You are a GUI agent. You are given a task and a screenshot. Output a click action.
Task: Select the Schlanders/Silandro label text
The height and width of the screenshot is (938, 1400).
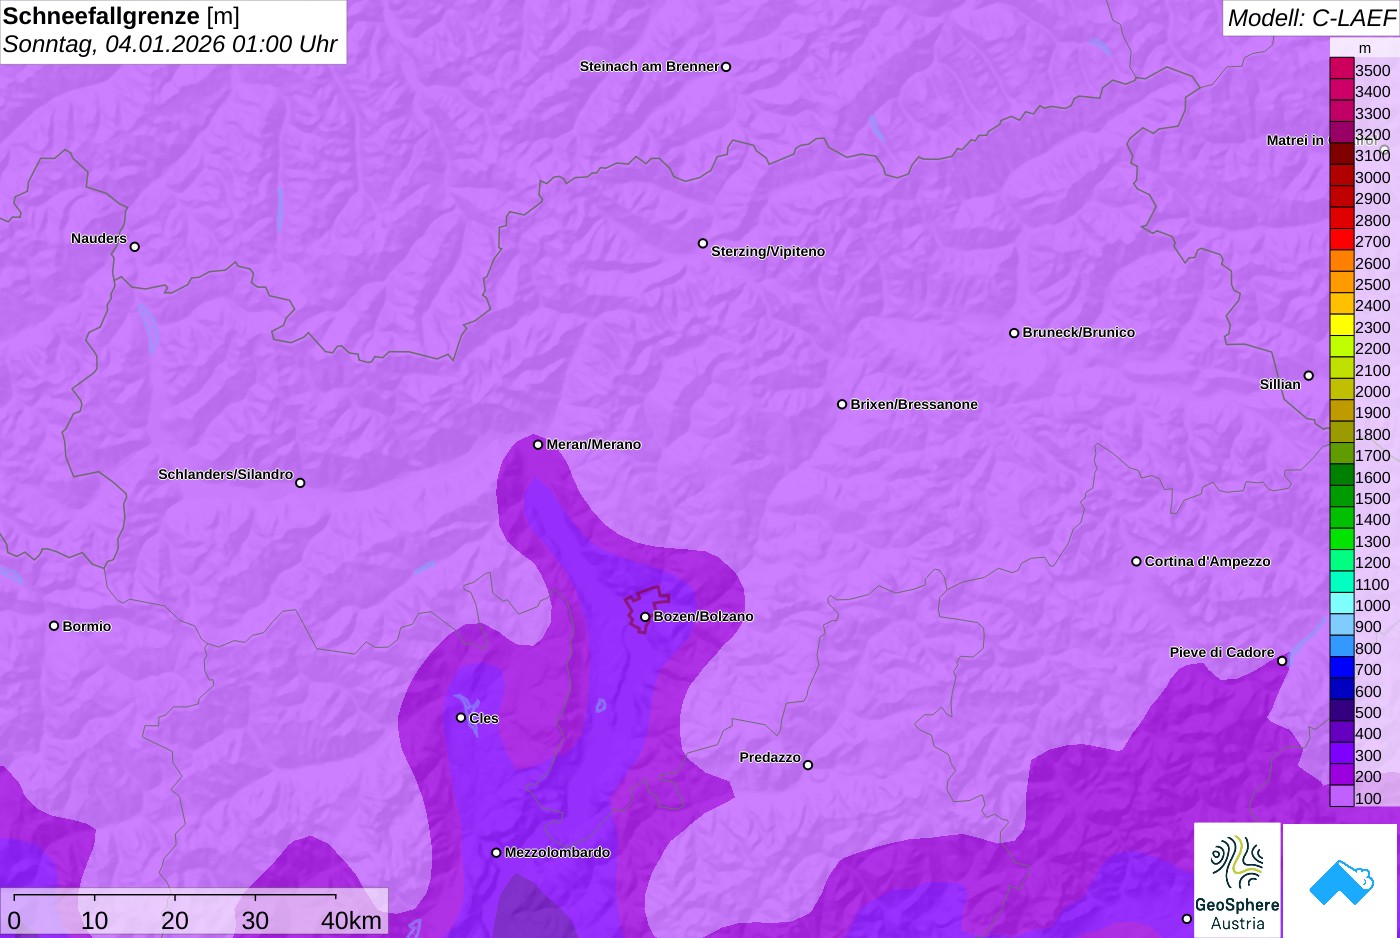(x=225, y=475)
